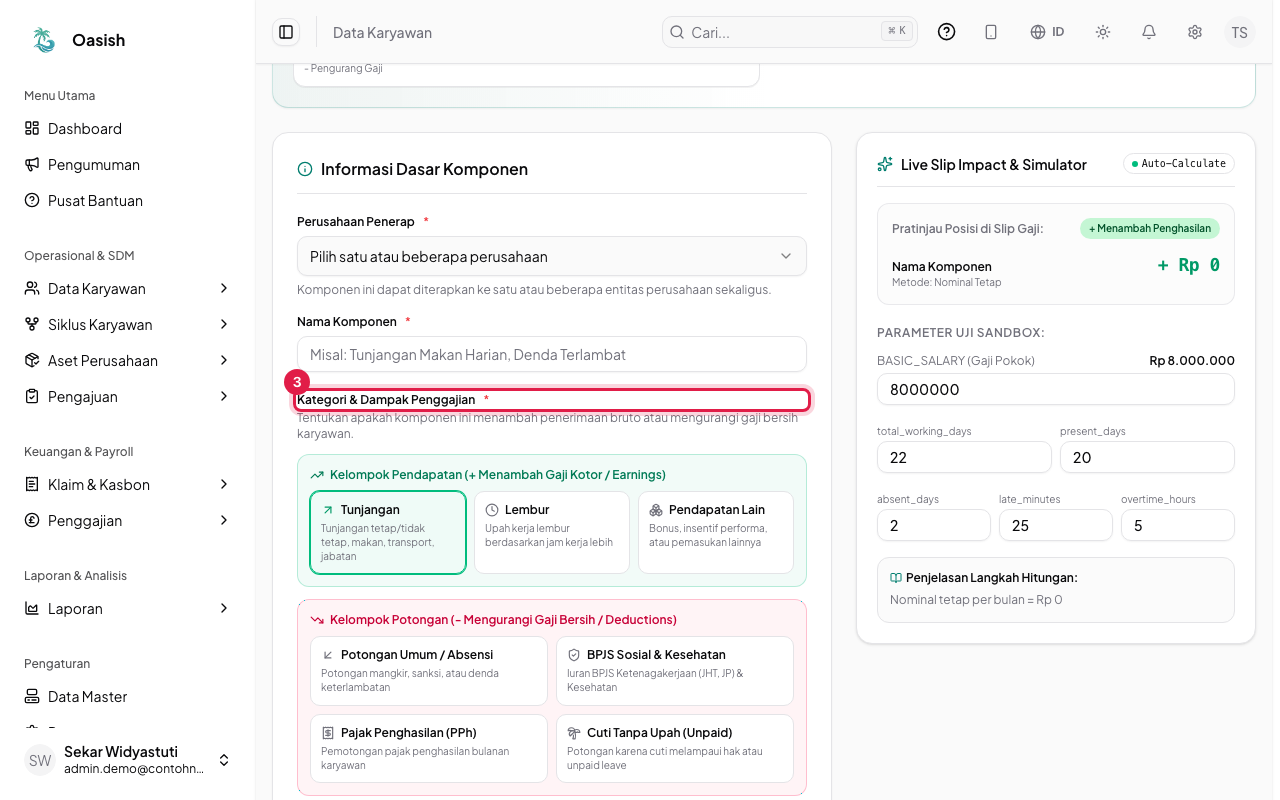The height and width of the screenshot is (800, 1280).
Task: Open settings gear icon in header
Action: [x=1195, y=32]
